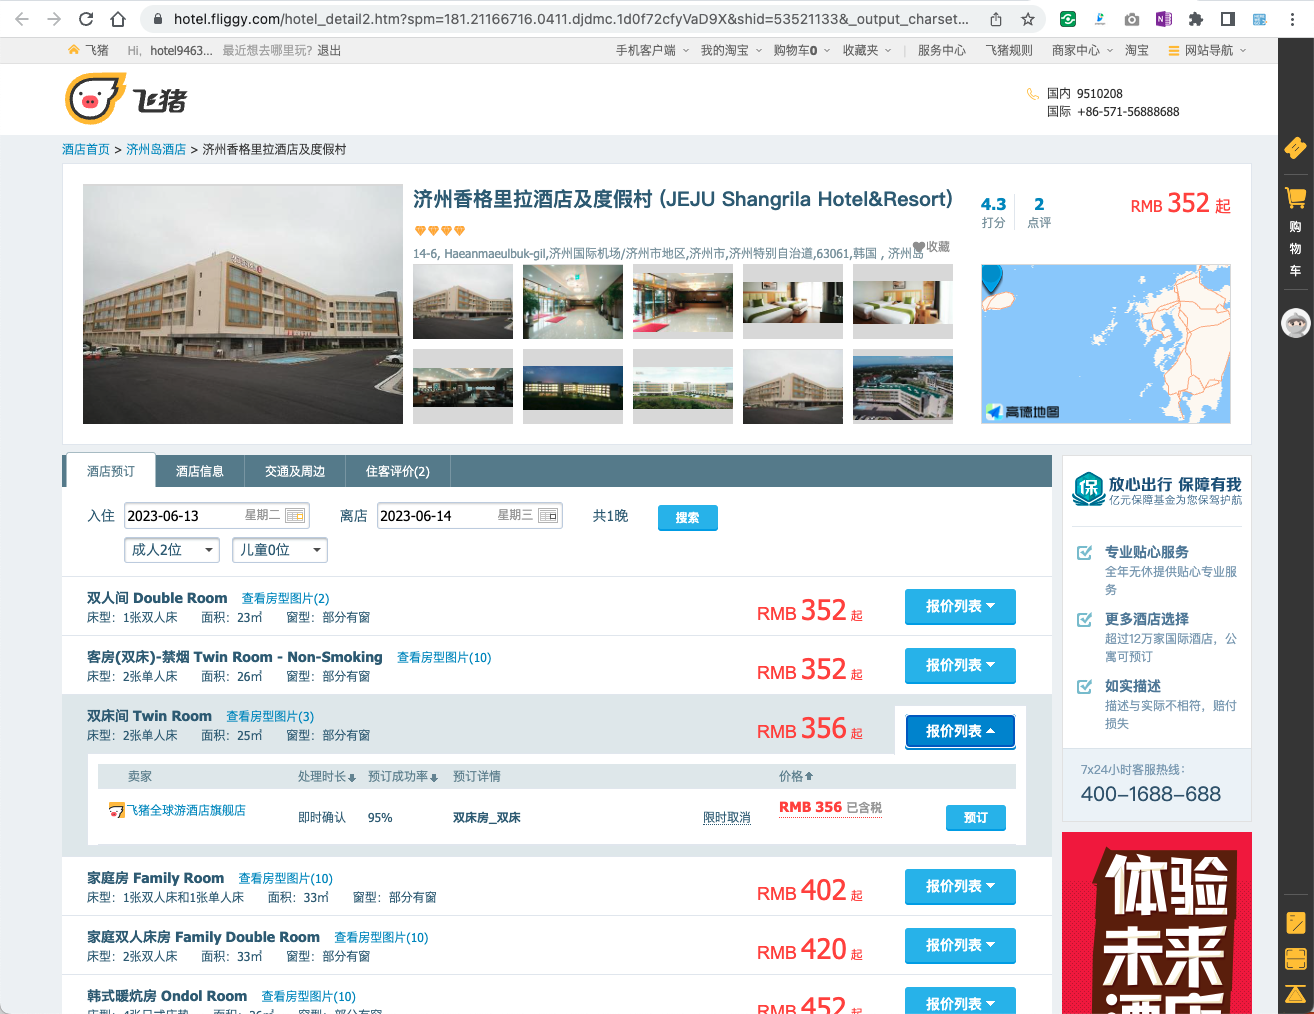
Task: Open 服务中心 in the top bar
Action: tap(942, 50)
